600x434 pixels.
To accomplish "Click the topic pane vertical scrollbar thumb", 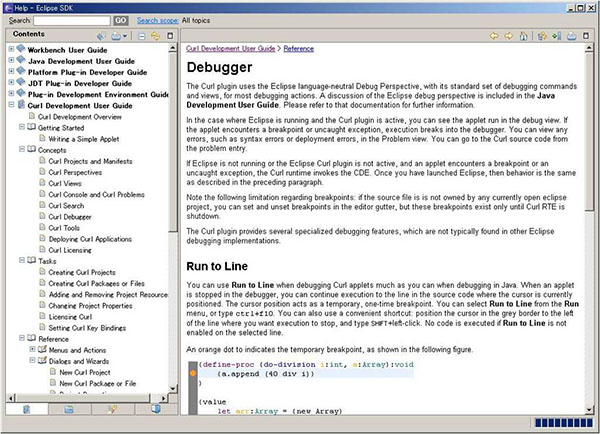I will coord(589,132).
